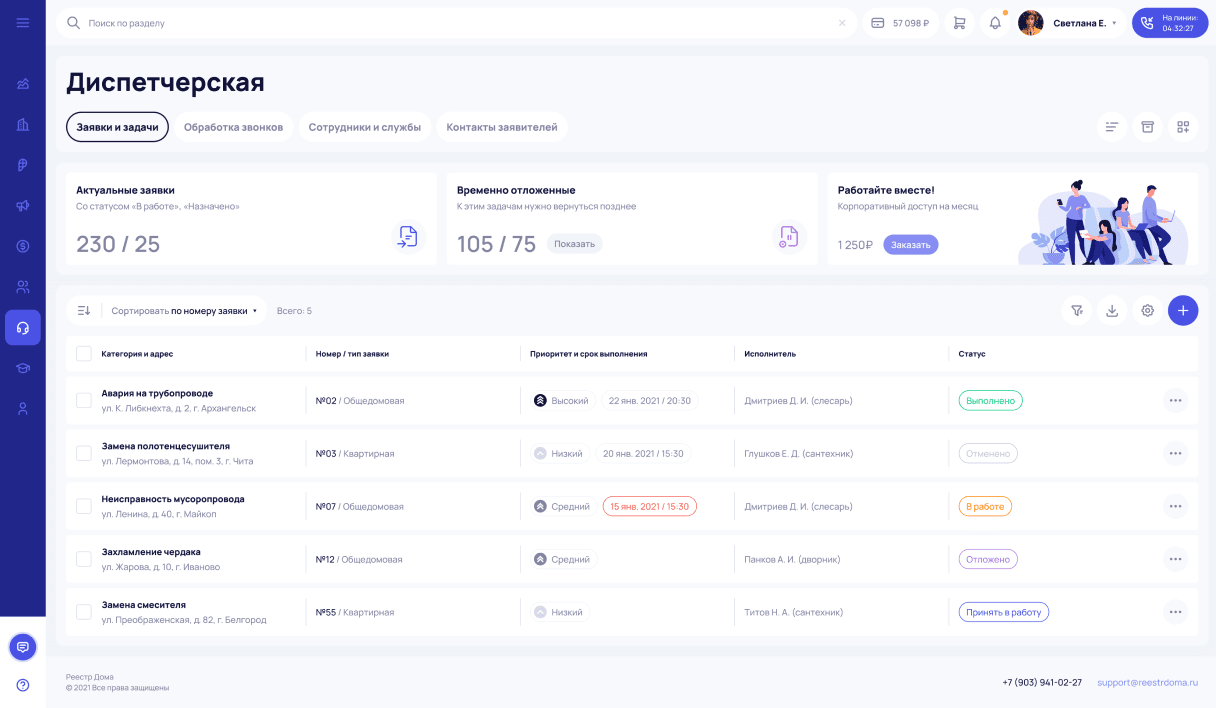The width and height of the screenshot is (1216, 708).
Task: Open the filter funnel icon
Action: [1077, 311]
